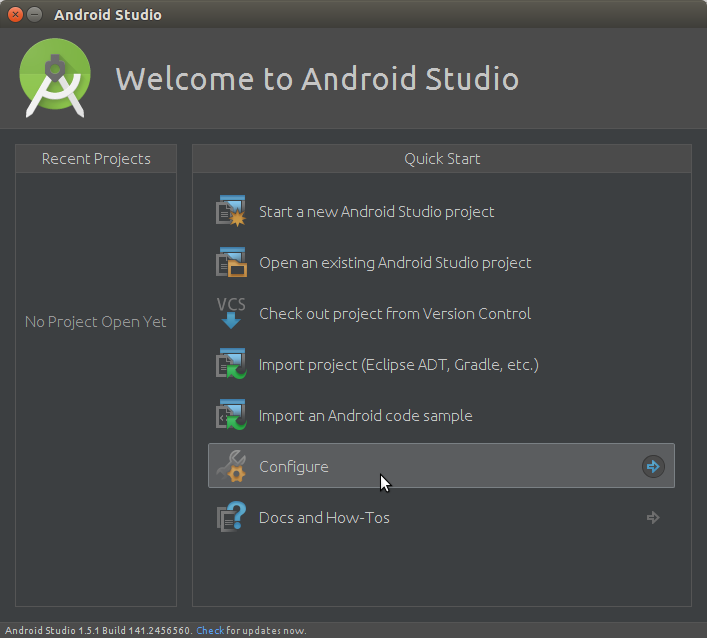Viewport: 707px width, 638px height.
Task: Click the Configure wrench and gear icon
Action: pos(231,466)
